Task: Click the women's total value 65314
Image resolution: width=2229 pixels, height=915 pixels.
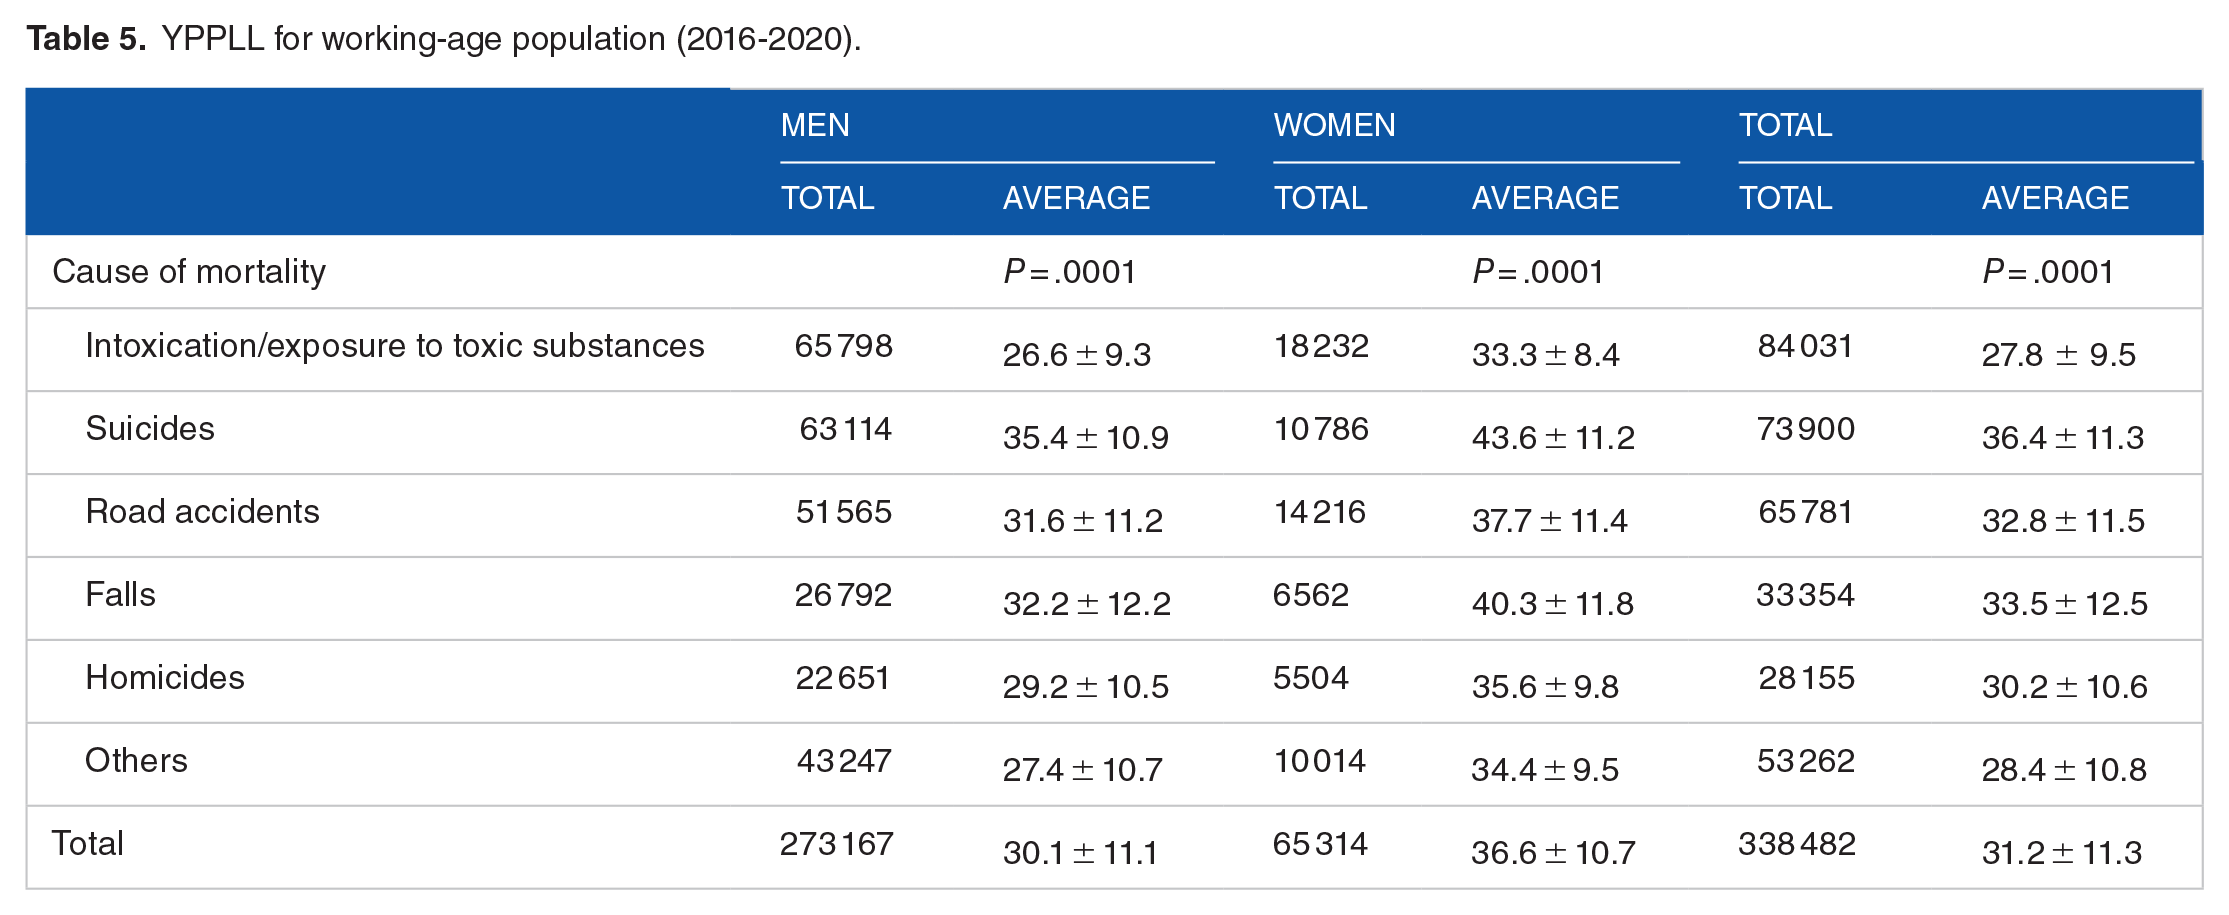Action: click(1320, 844)
